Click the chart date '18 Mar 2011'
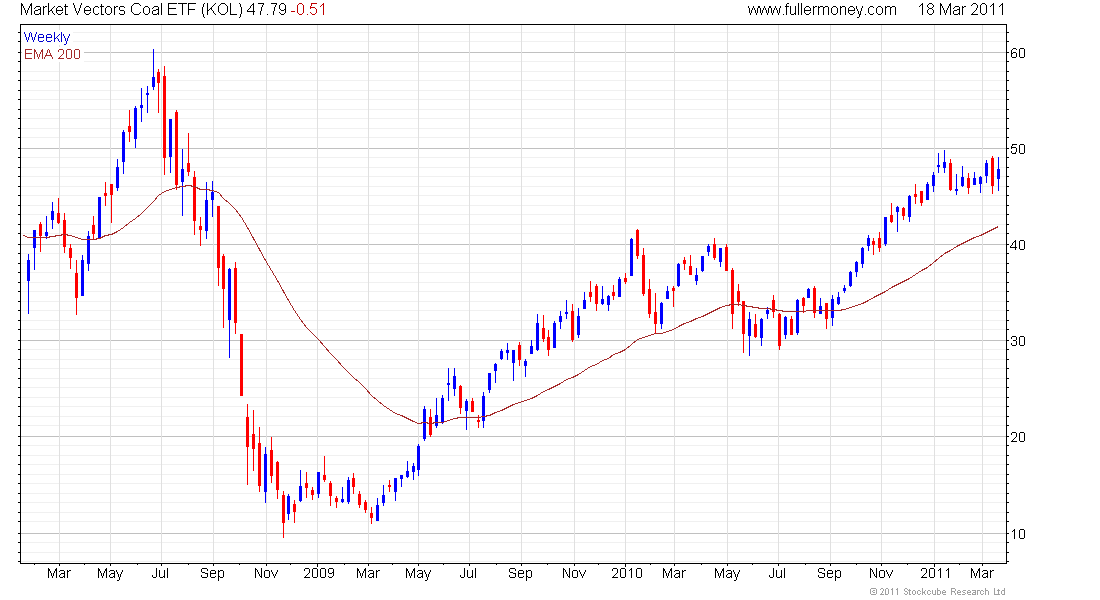The width and height of the screenshot is (1100, 600). point(961,10)
